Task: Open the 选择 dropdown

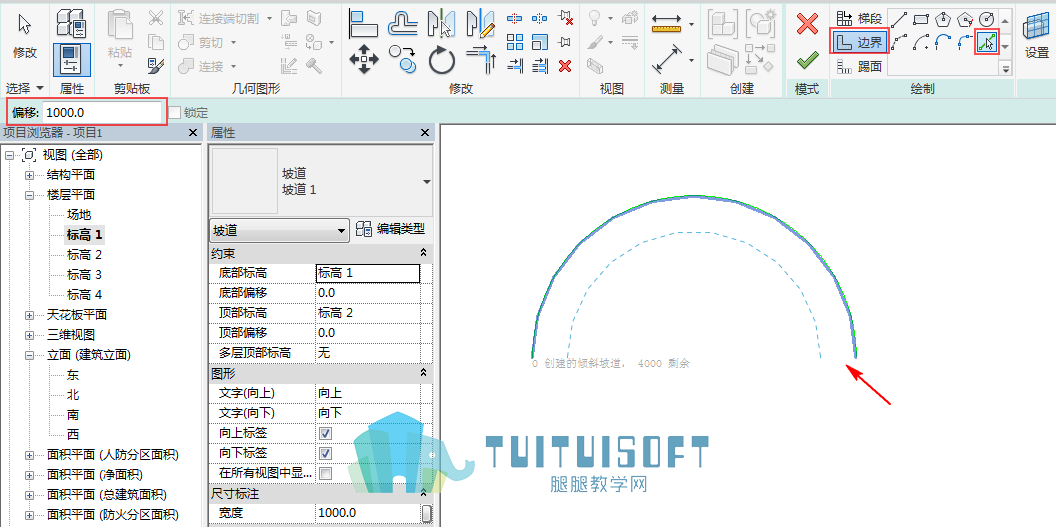Action: pos(24,88)
